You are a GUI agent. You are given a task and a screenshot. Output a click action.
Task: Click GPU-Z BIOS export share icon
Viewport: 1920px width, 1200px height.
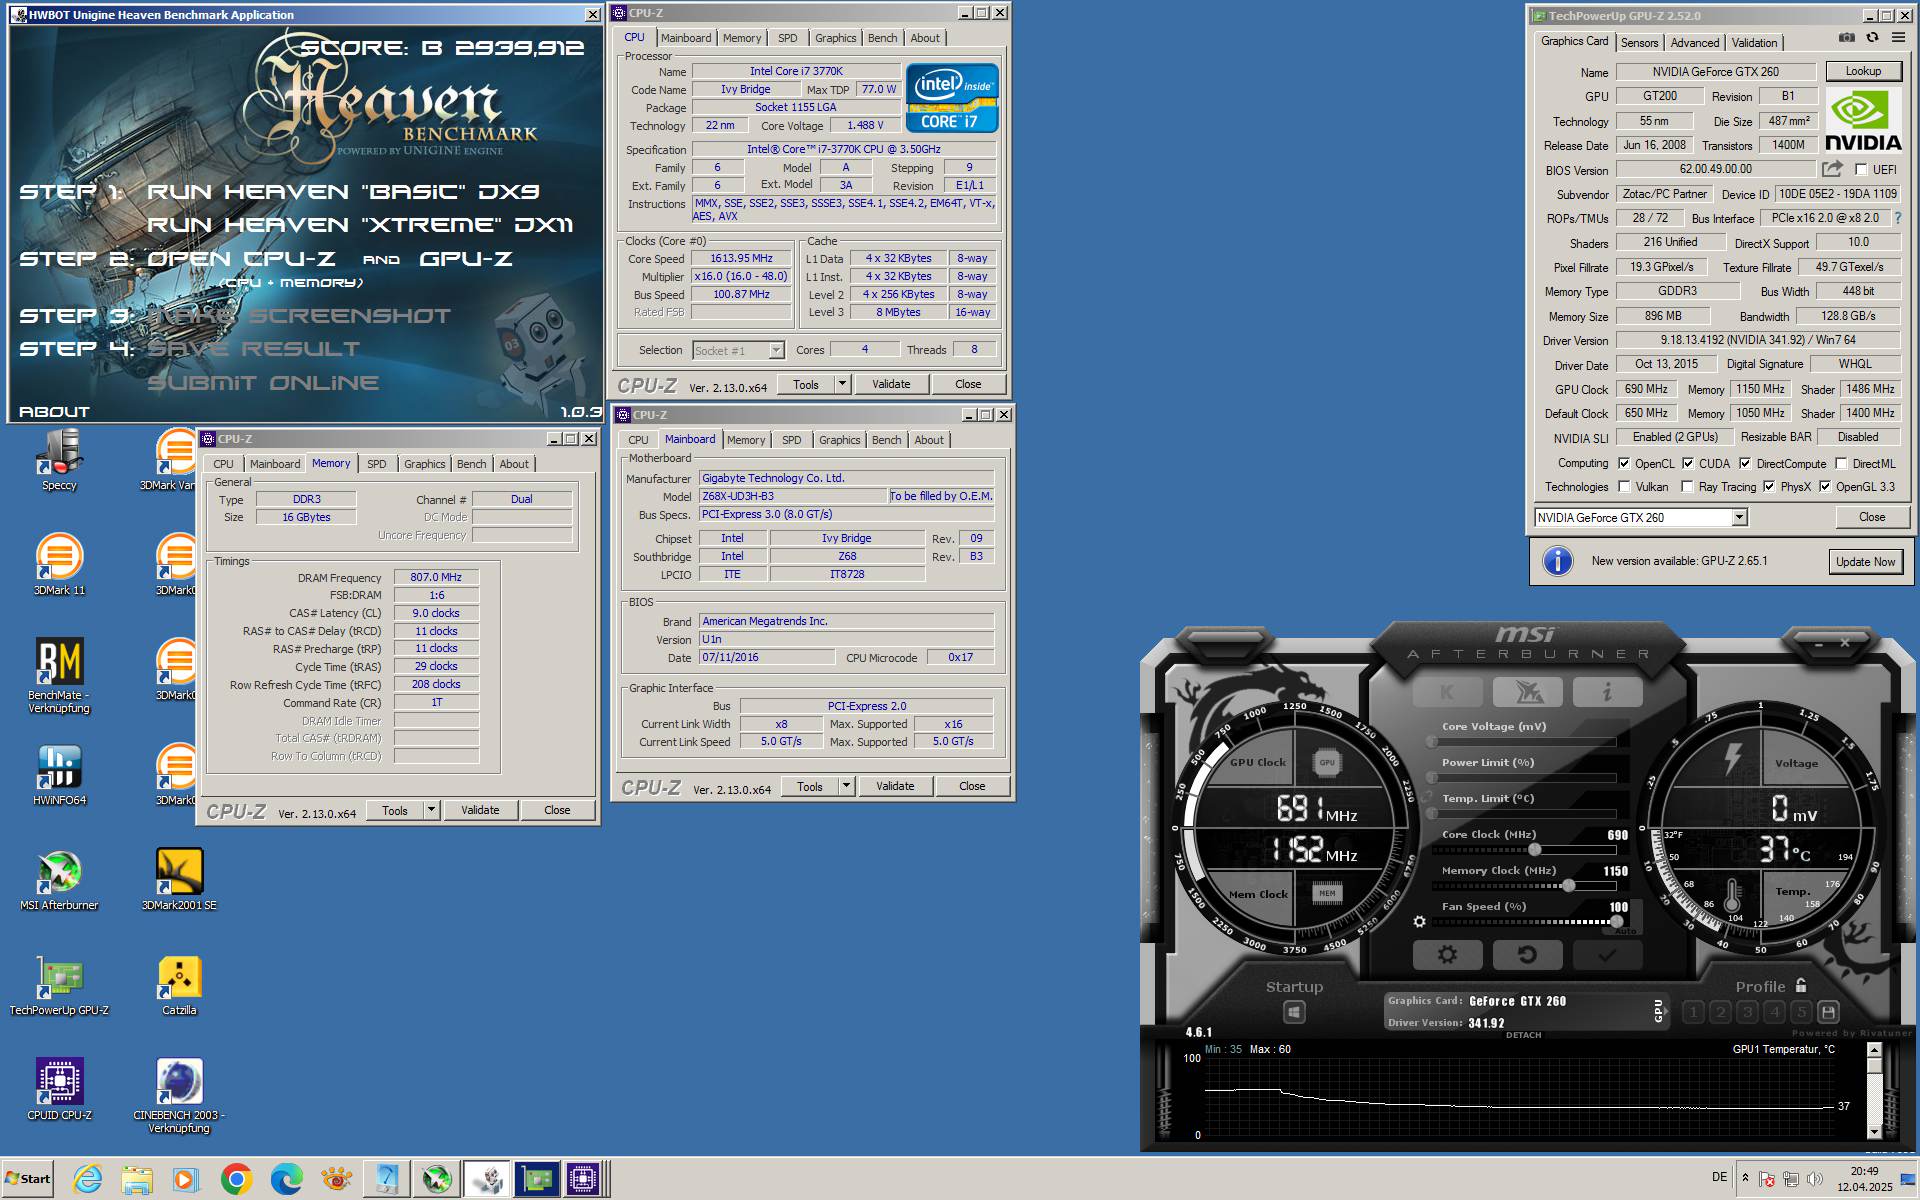point(1832,169)
